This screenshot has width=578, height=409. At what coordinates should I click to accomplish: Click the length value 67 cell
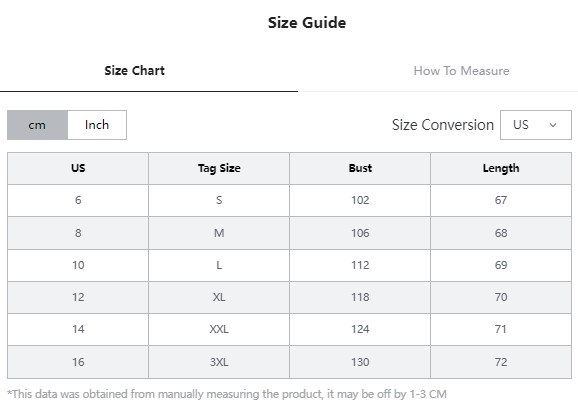point(501,200)
